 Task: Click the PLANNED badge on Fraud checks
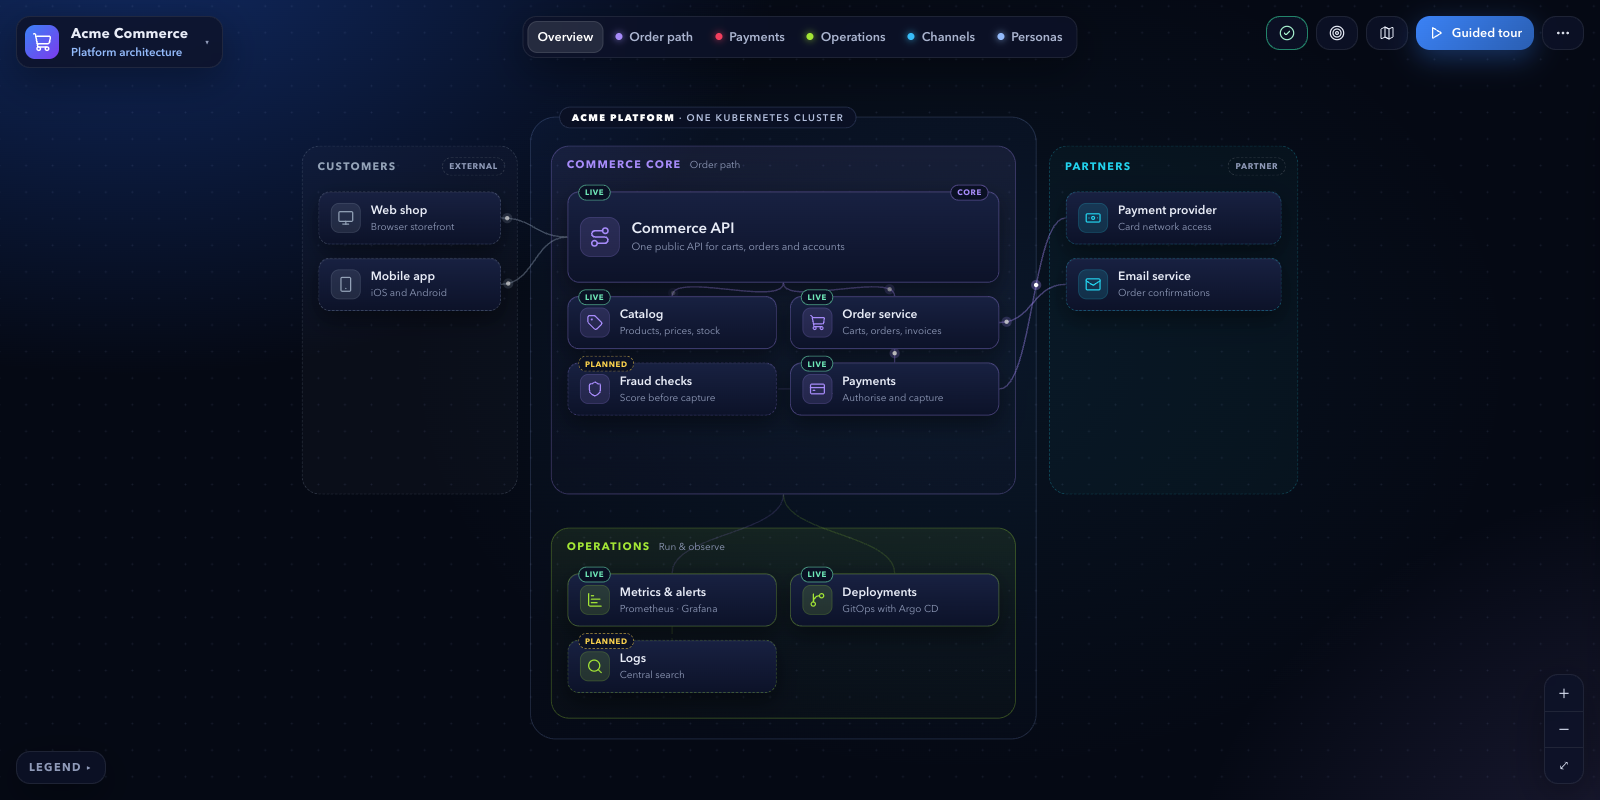pos(606,364)
